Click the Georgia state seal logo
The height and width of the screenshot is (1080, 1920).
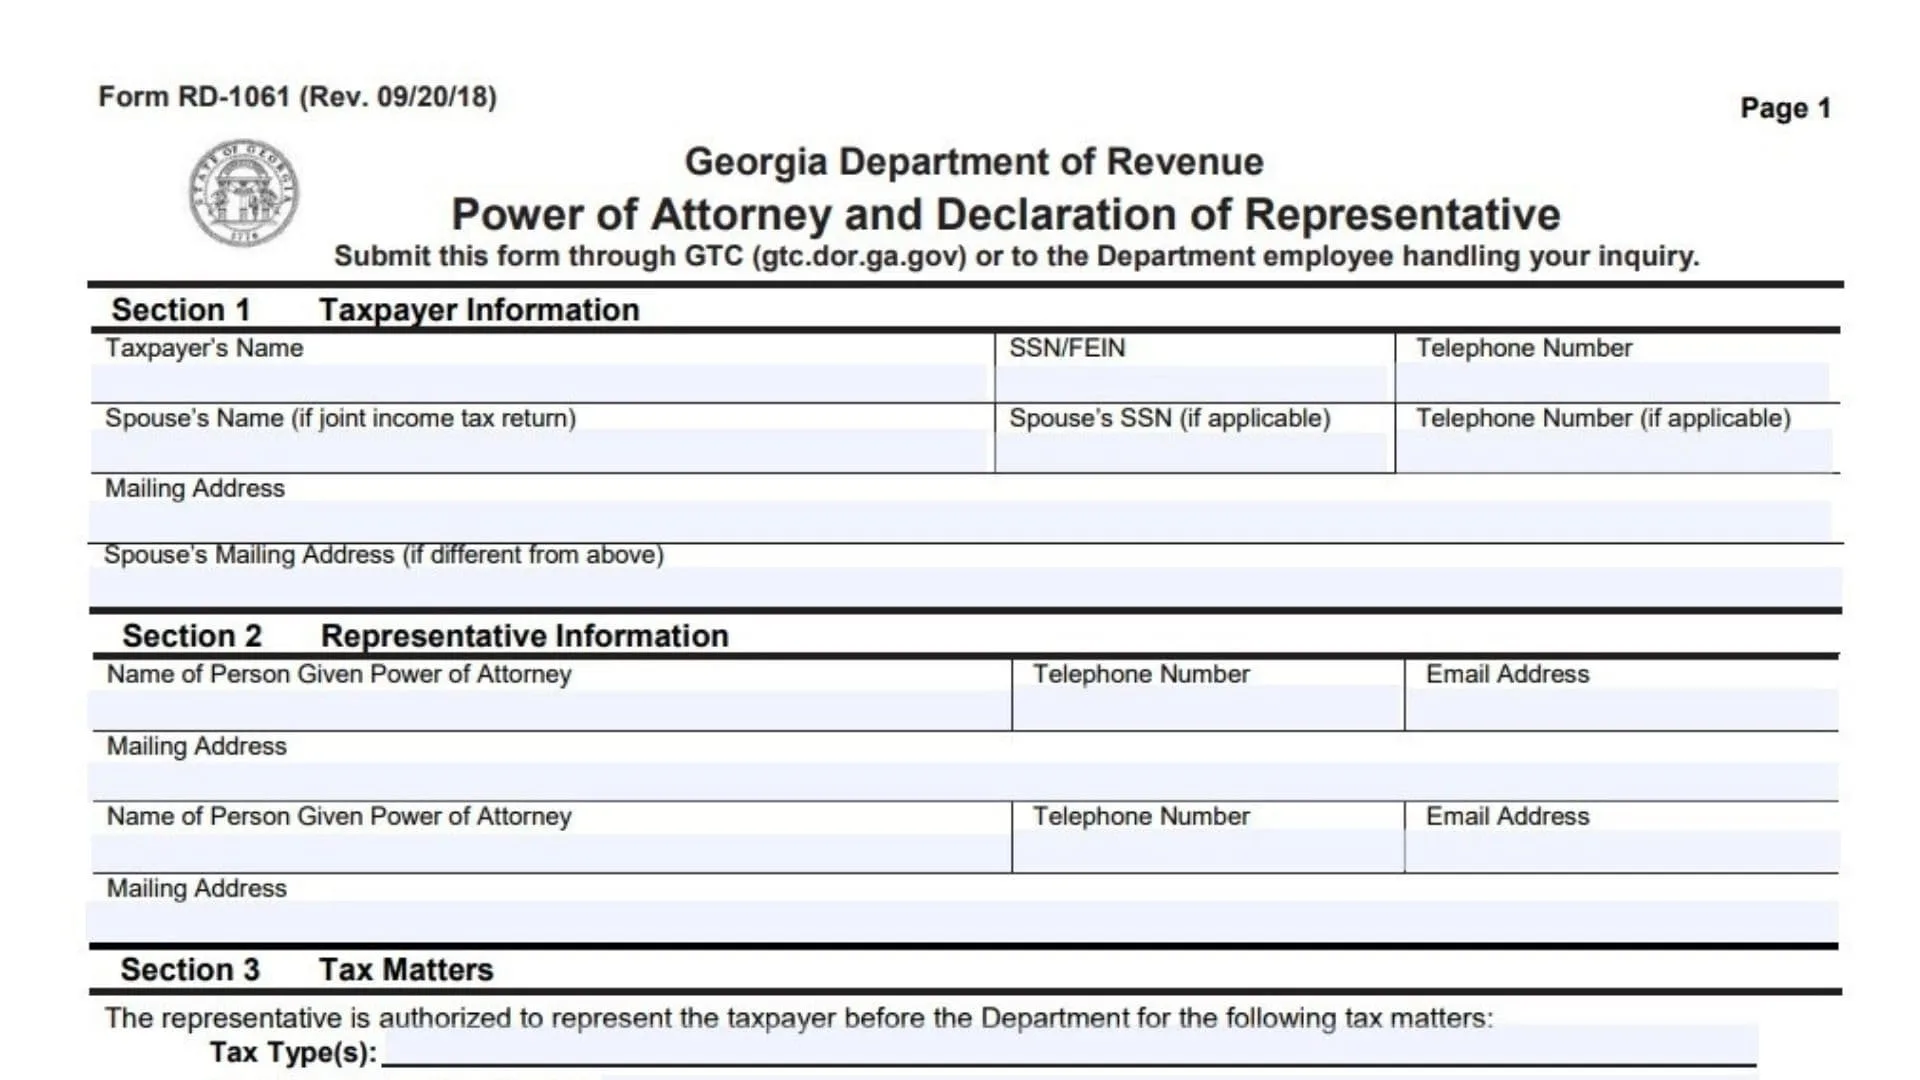coord(243,193)
